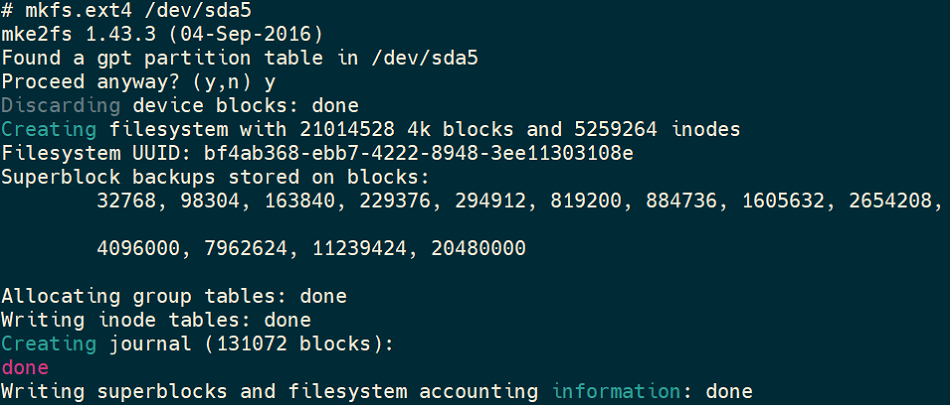The image size is (950, 405).
Task: Click the grey 'Discarding' word
Action: (x=61, y=106)
